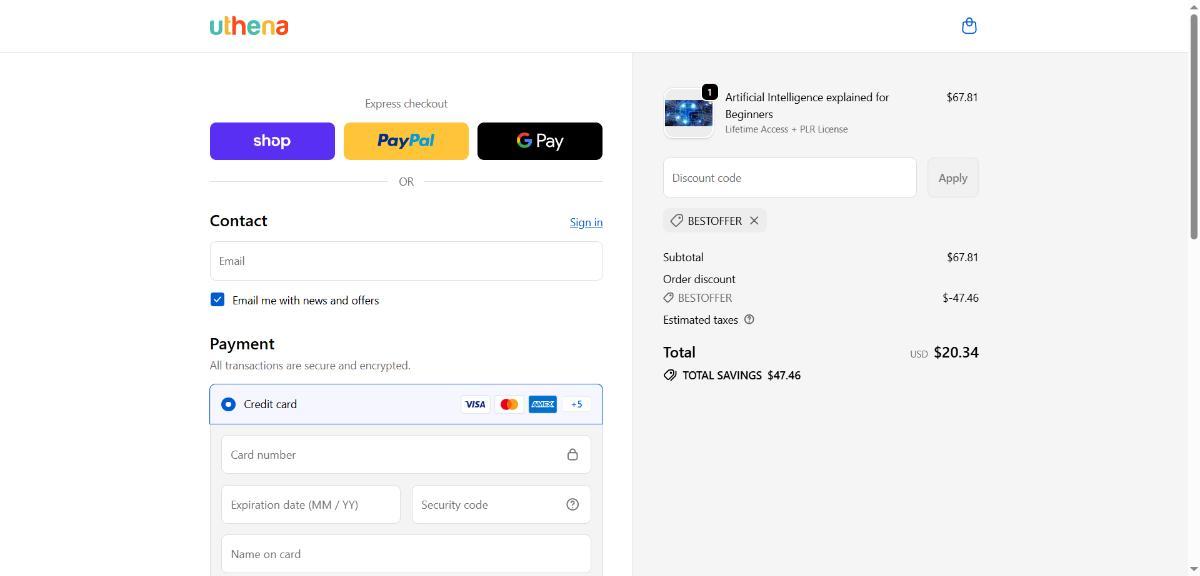Screen dimensions: 1200x576
Task: Click the Visa card icon
Action: pyautogui.click(x=475, y=404)
